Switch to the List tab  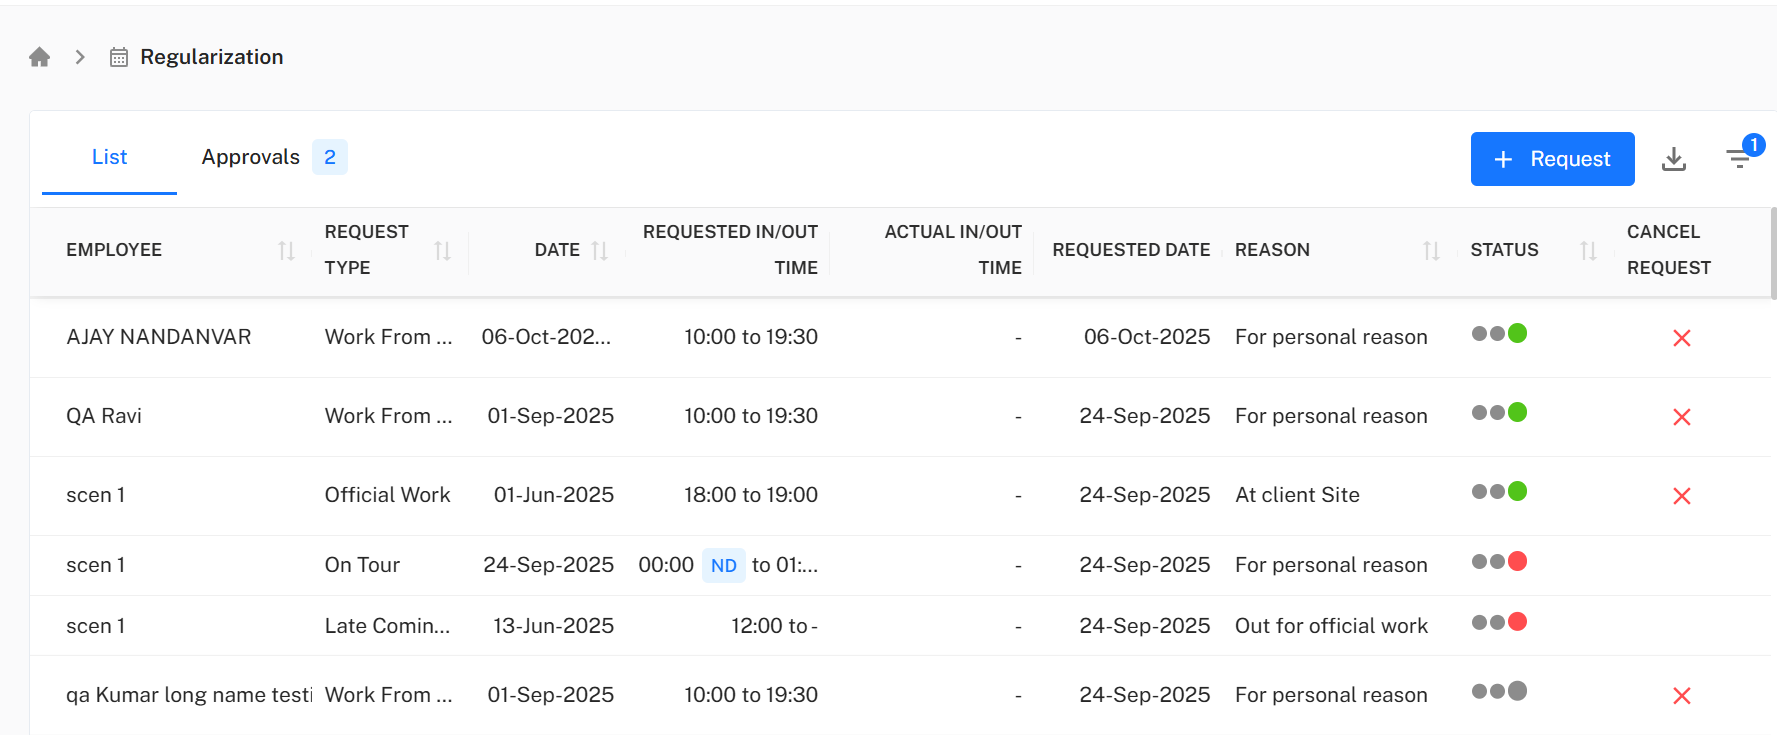coord(109,157)
